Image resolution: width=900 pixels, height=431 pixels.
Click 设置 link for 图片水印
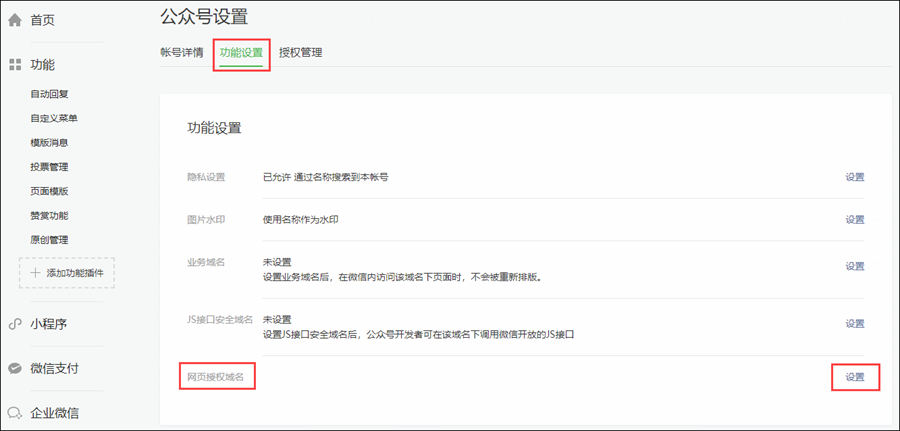(x=854, y=220)
